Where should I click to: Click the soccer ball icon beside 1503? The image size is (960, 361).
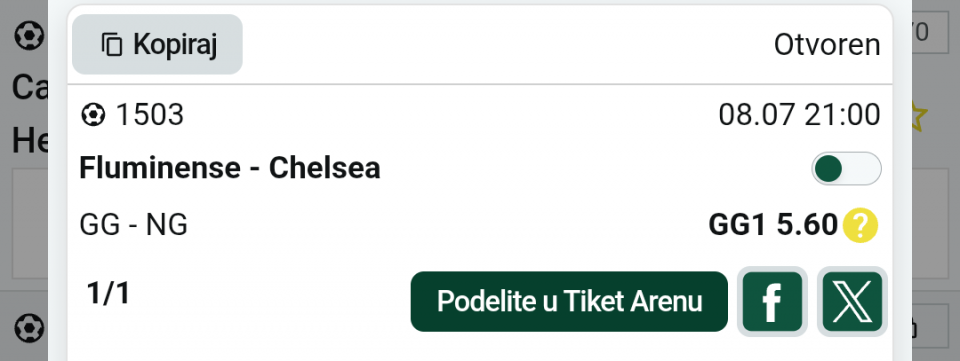[93, 114]
